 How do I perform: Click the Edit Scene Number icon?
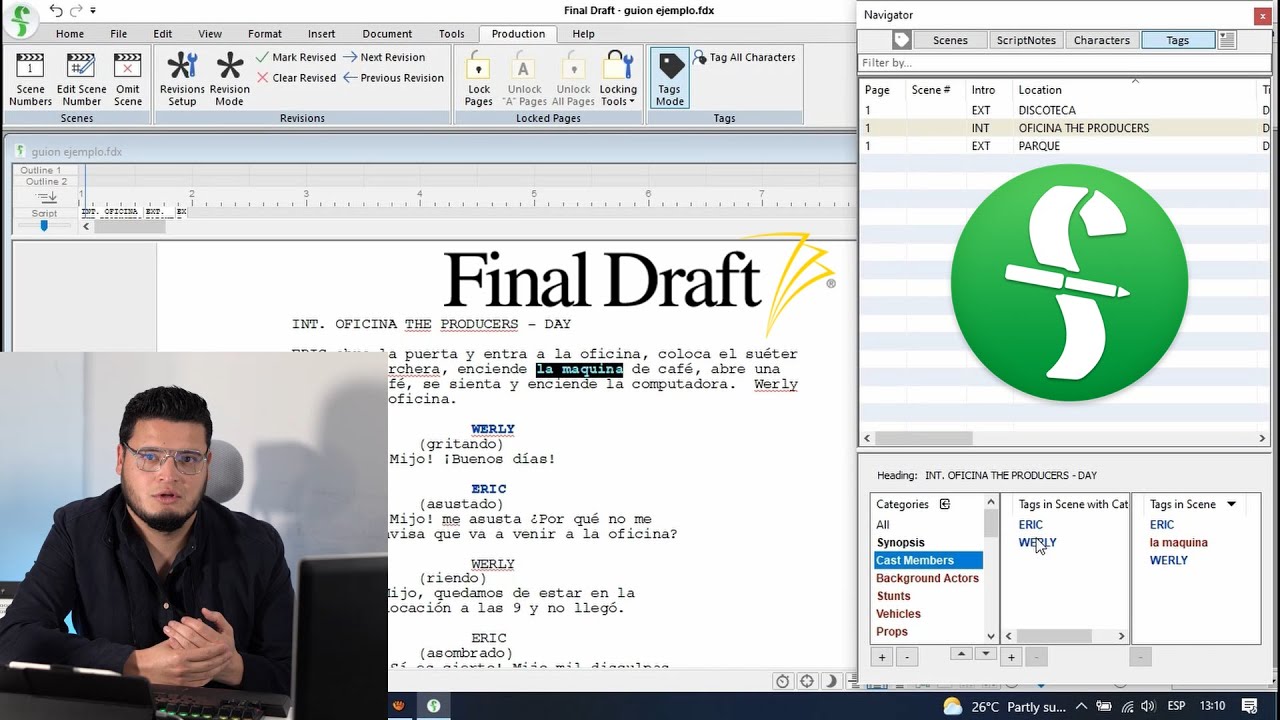click(81, 80)
